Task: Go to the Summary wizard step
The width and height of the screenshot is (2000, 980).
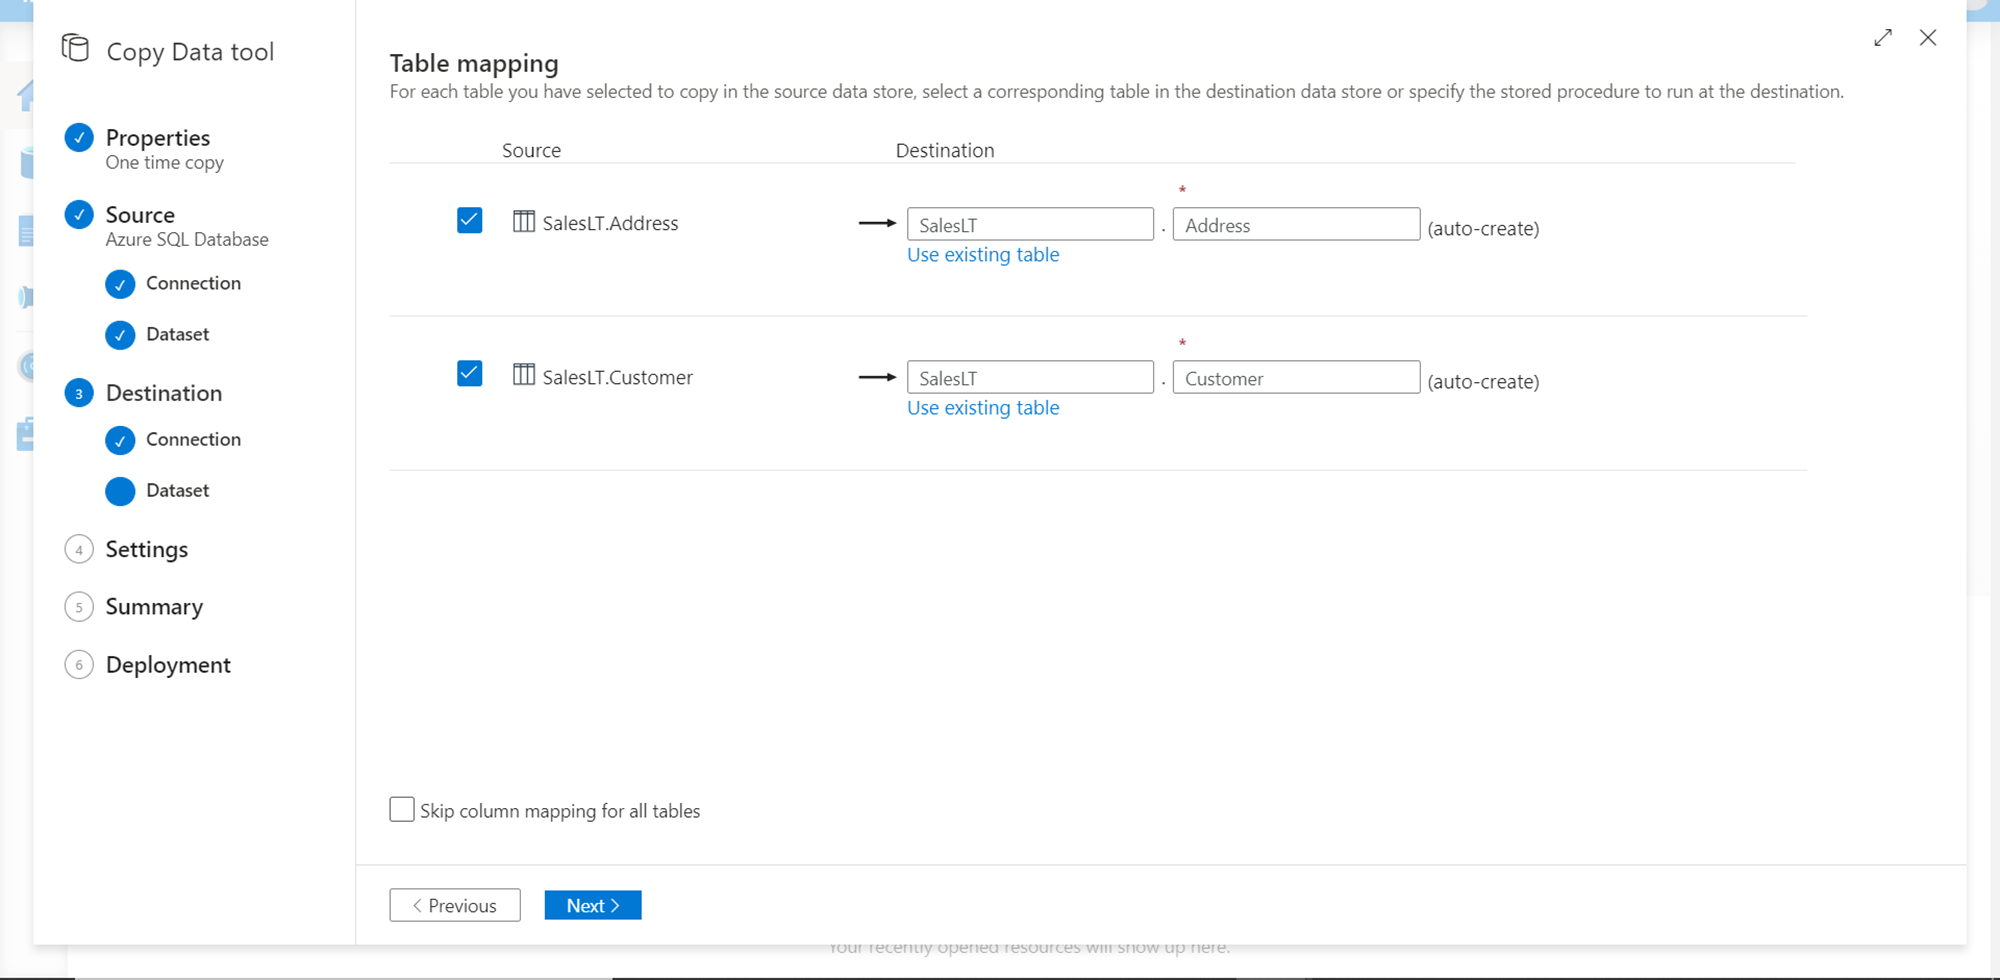Action: (154, 607)
